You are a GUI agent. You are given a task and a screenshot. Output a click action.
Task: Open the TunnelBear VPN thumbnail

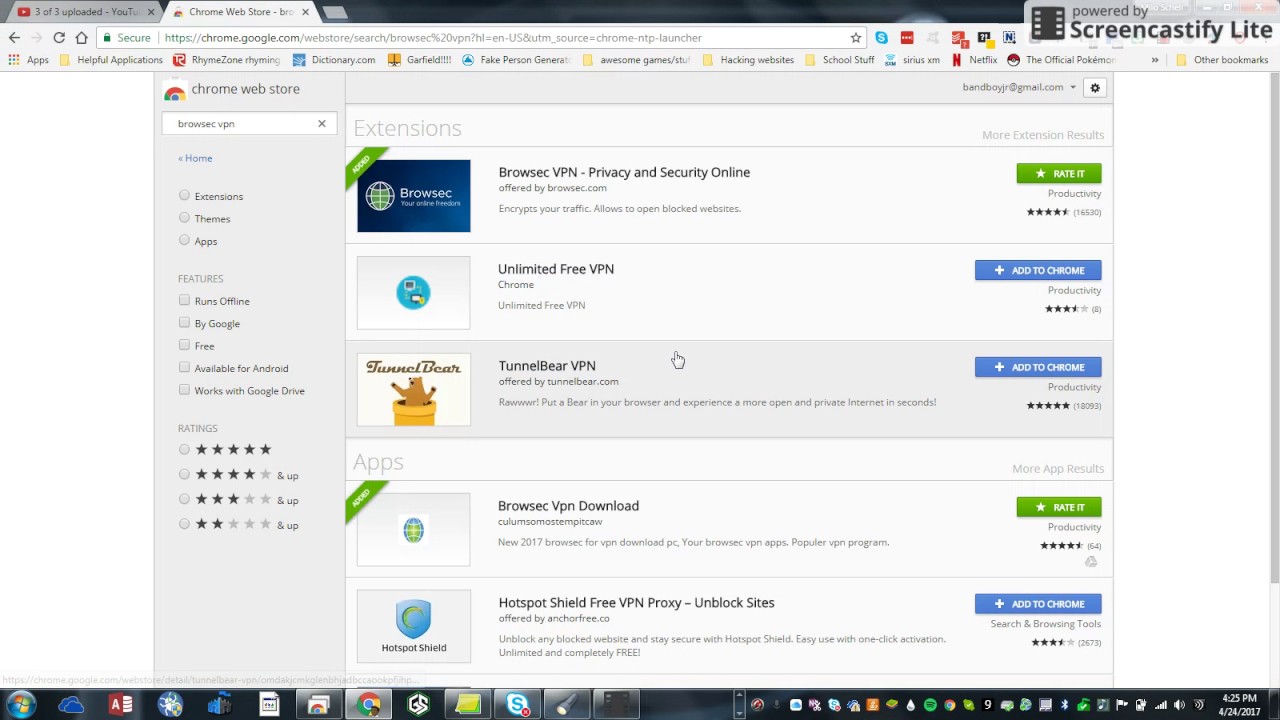pyautogui.click(x=414, y=390)
